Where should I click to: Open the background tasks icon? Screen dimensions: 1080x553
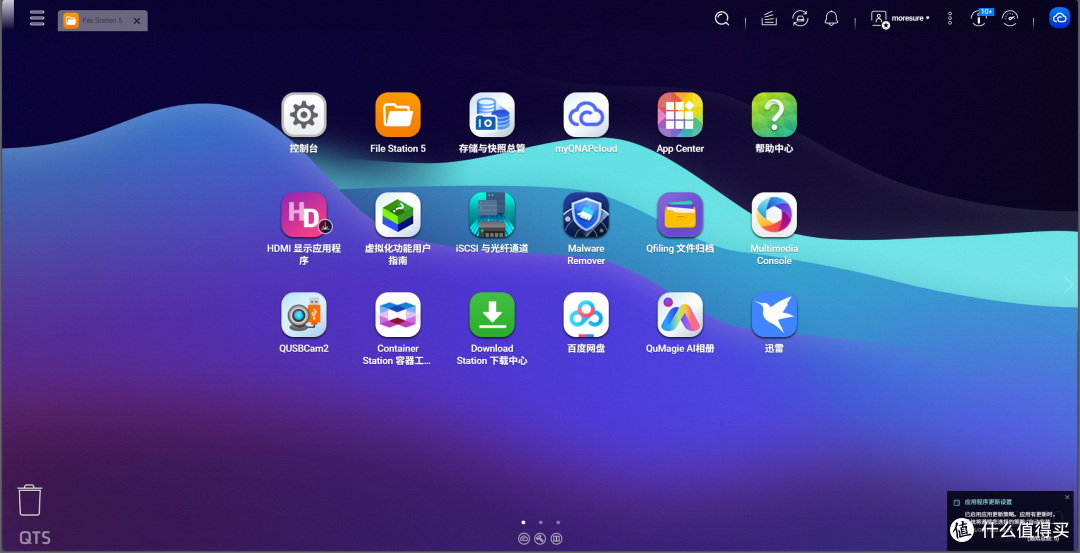tap(769, 19)
